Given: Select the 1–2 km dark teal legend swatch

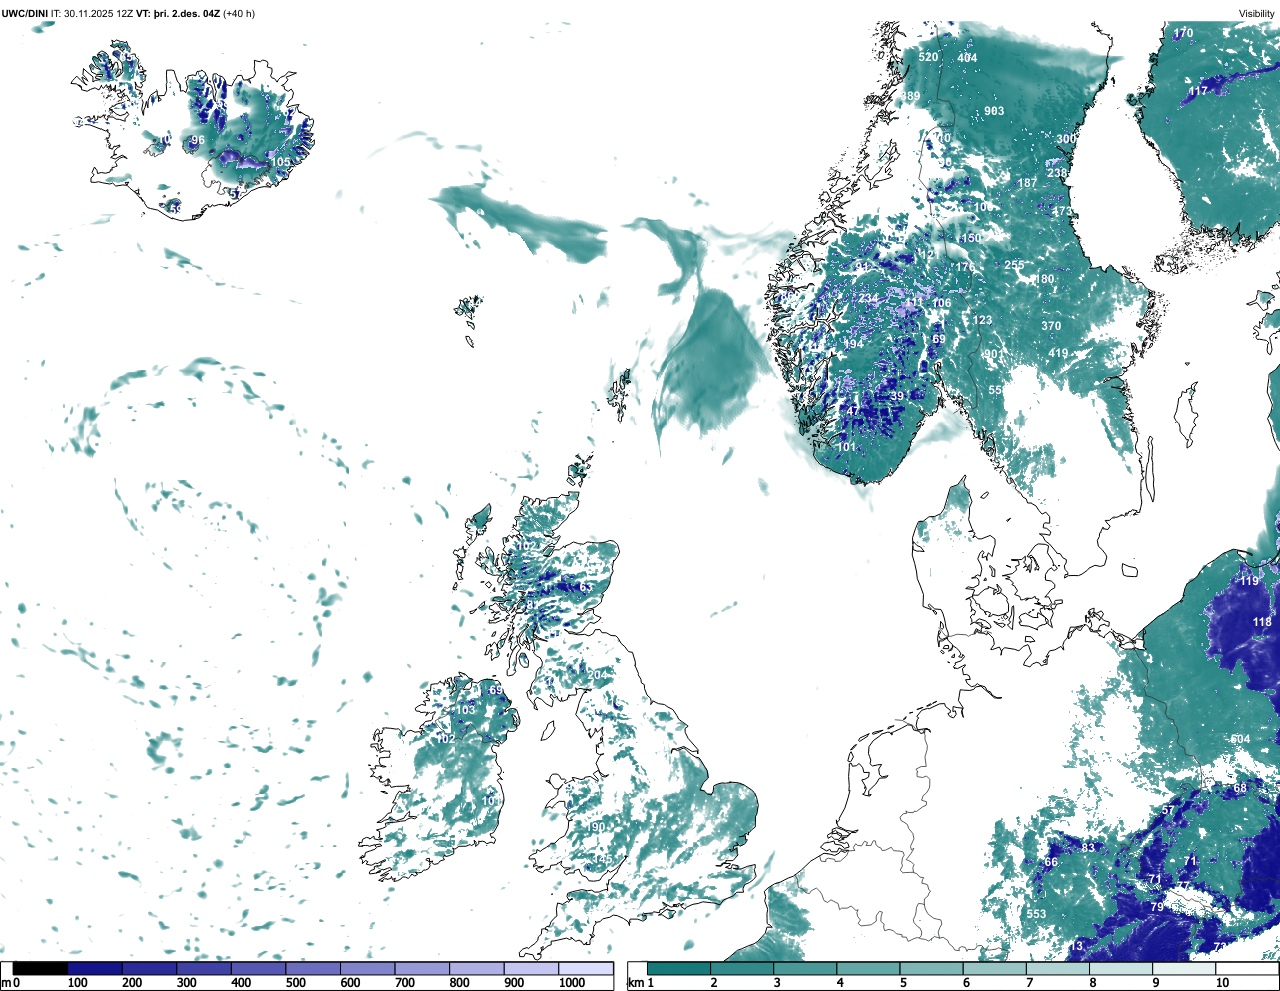Looking at the screenshot, I should 679,968.
